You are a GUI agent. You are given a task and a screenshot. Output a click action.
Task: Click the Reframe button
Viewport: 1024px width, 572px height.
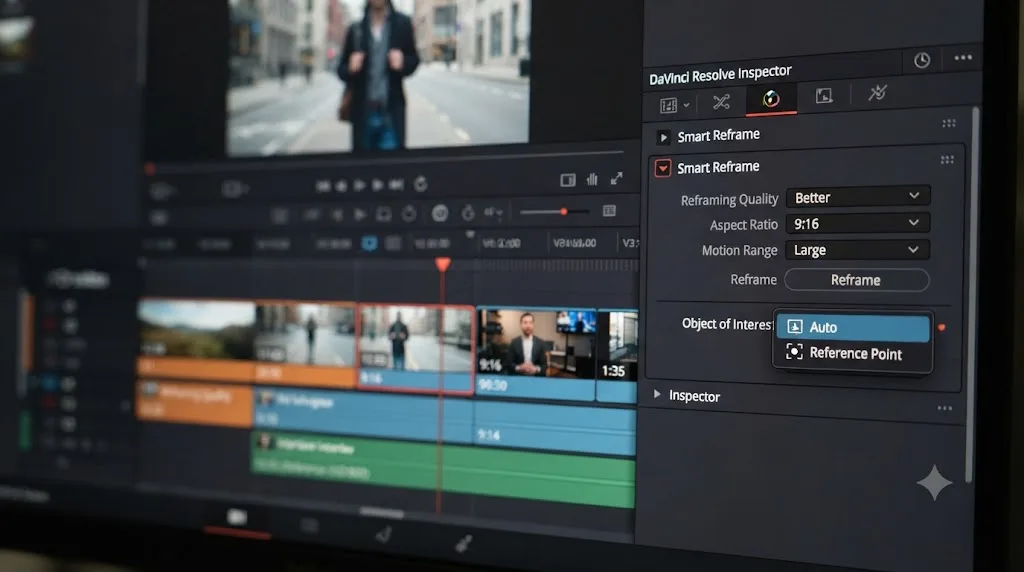[856, 280]
